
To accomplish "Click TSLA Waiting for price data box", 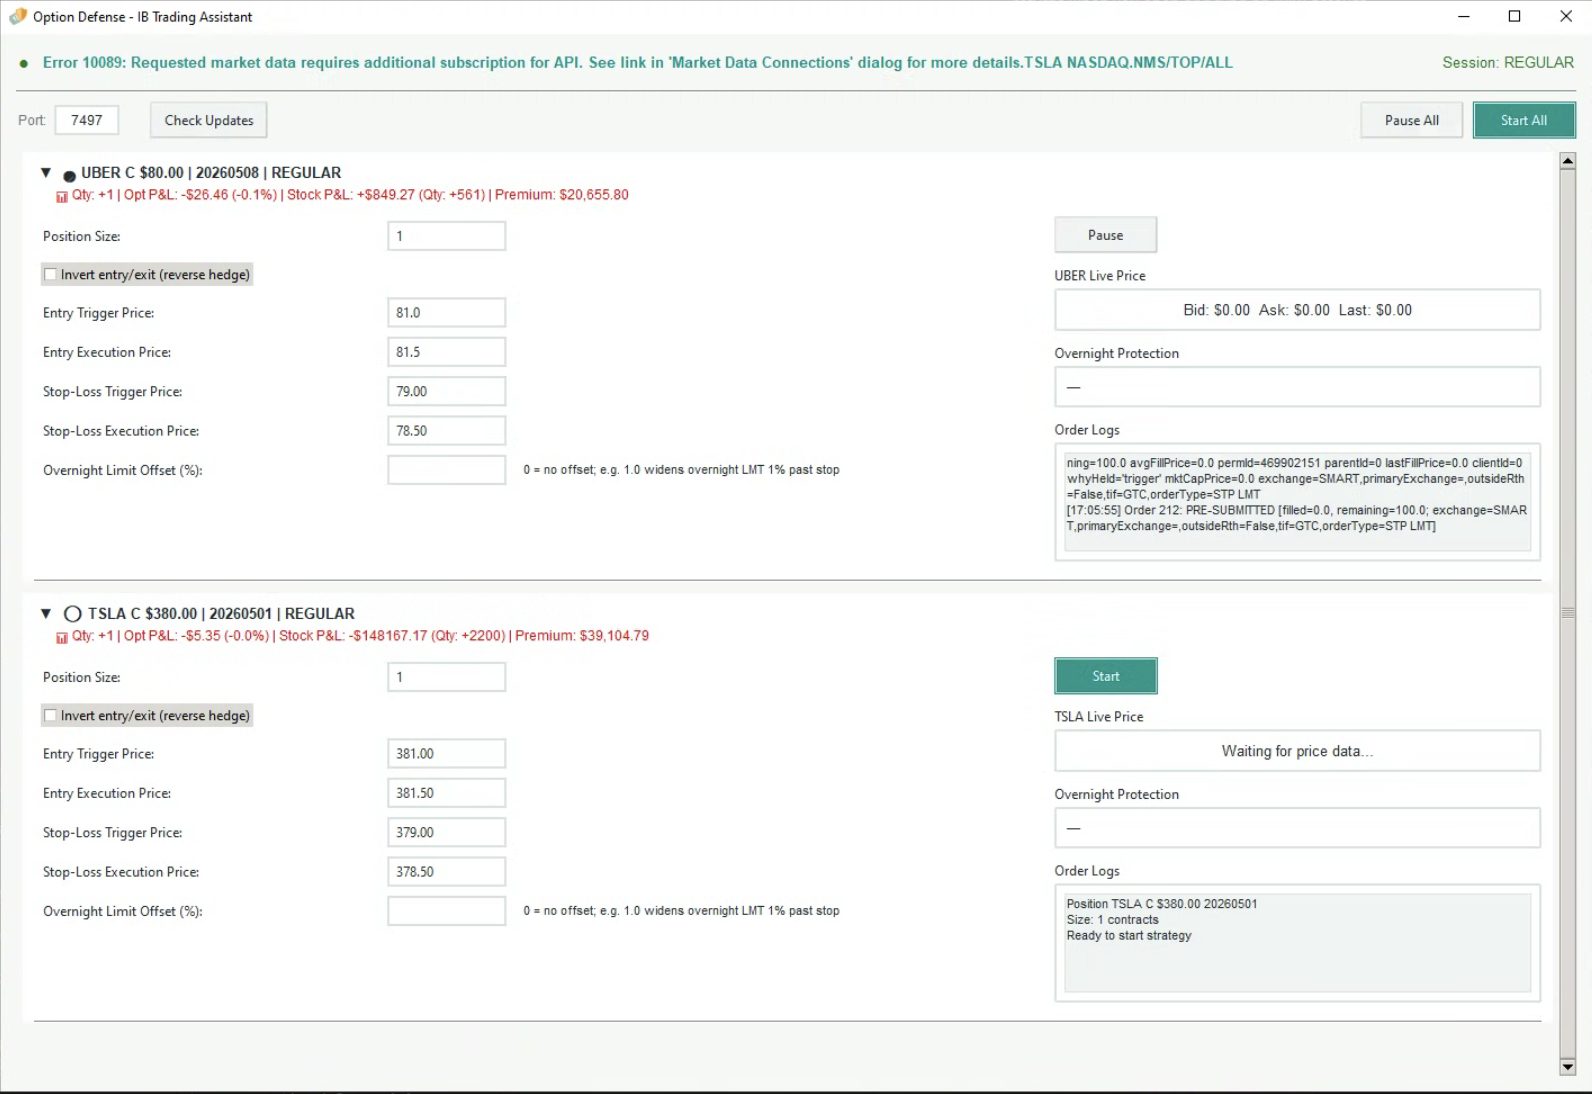I will click(x=1297, y=751).
